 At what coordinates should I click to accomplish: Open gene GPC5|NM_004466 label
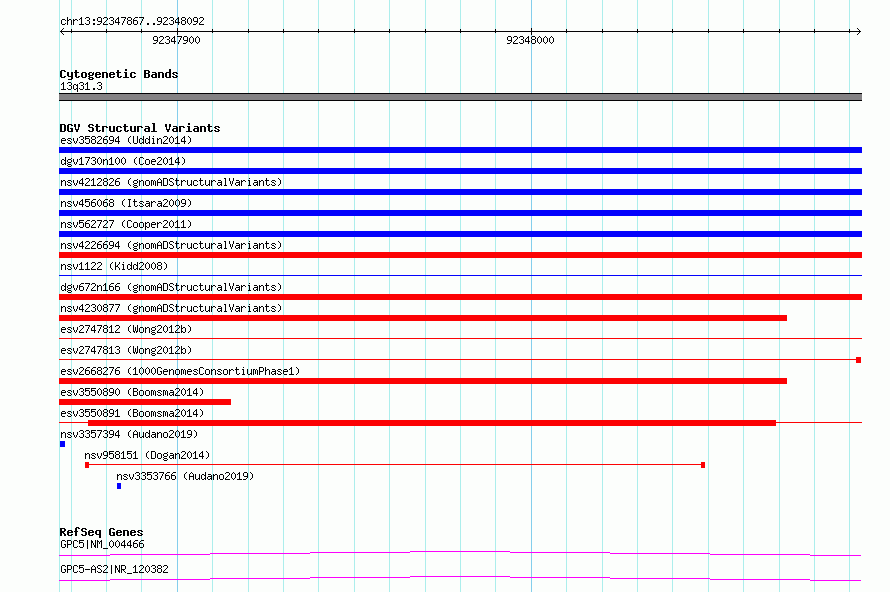tap(102, 544)
